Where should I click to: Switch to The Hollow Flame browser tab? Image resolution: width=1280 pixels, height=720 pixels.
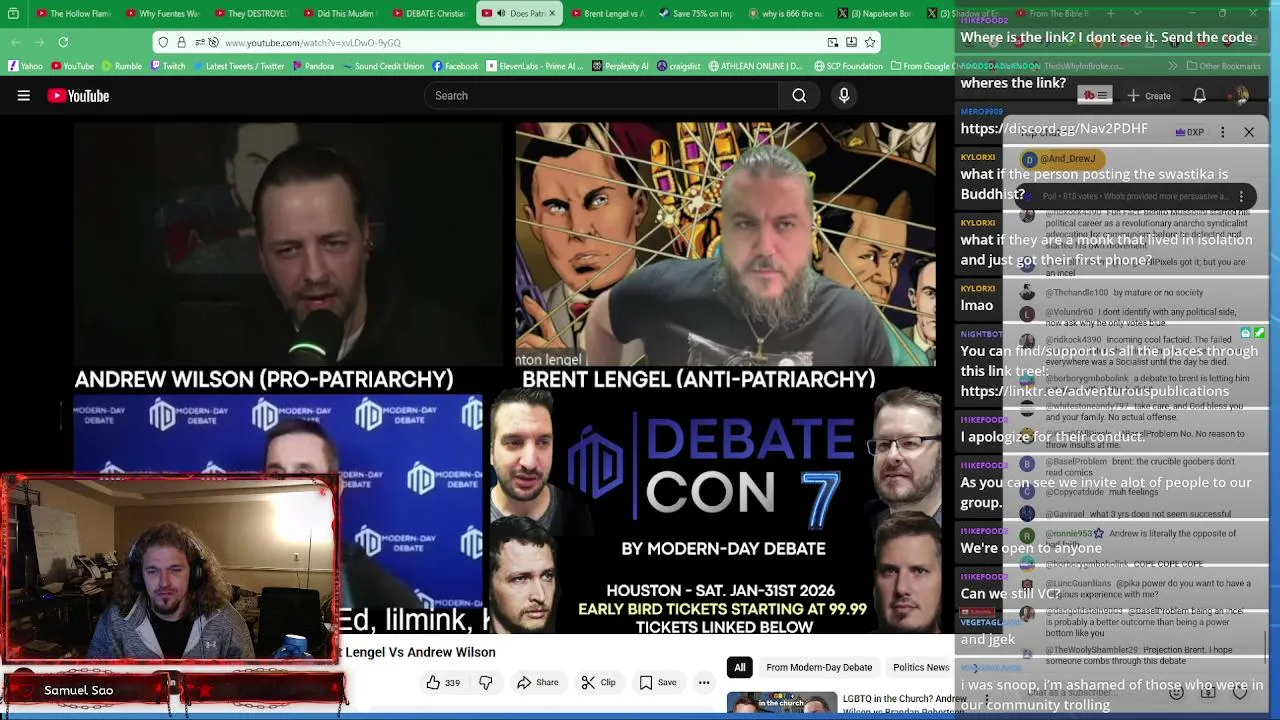[71, 13]
